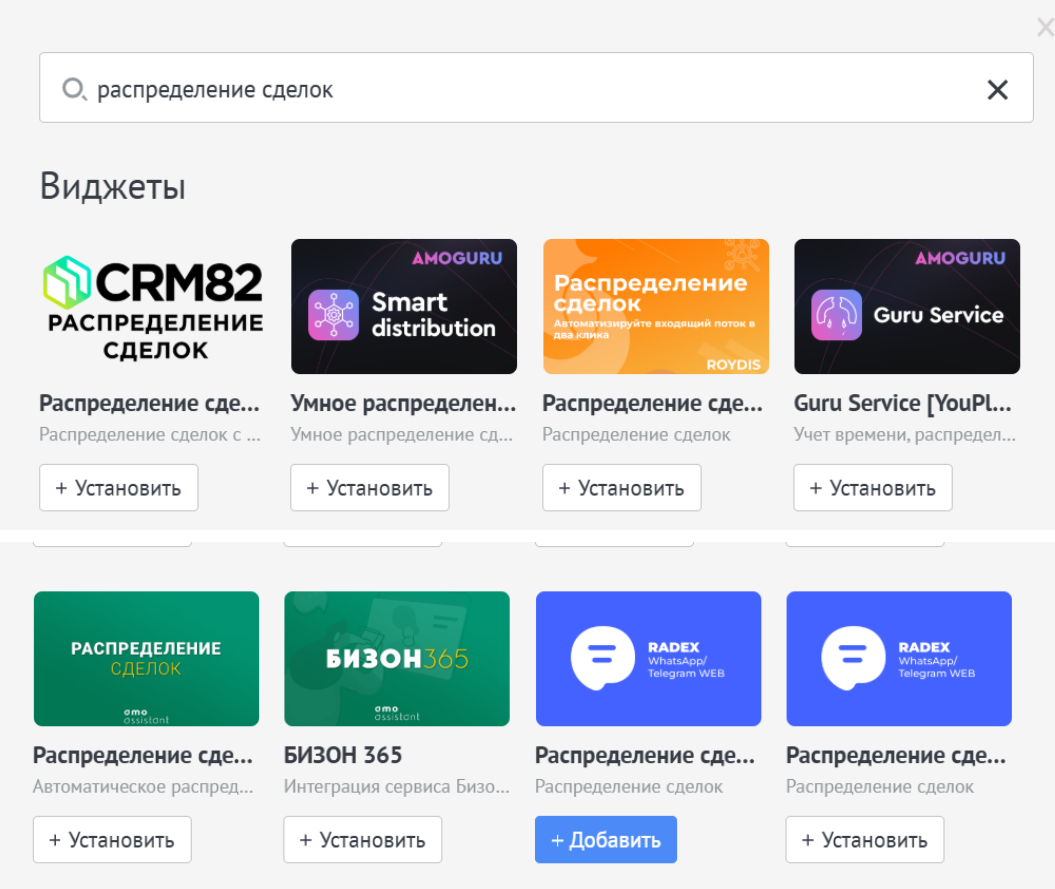Install the amo assistant Автоматическое распред... widget
The image size is (1055, 889).
click(112, 840)
